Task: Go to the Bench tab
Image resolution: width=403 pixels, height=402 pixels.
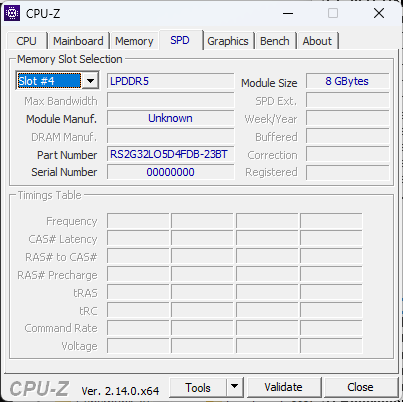Action: click(275, 41)
